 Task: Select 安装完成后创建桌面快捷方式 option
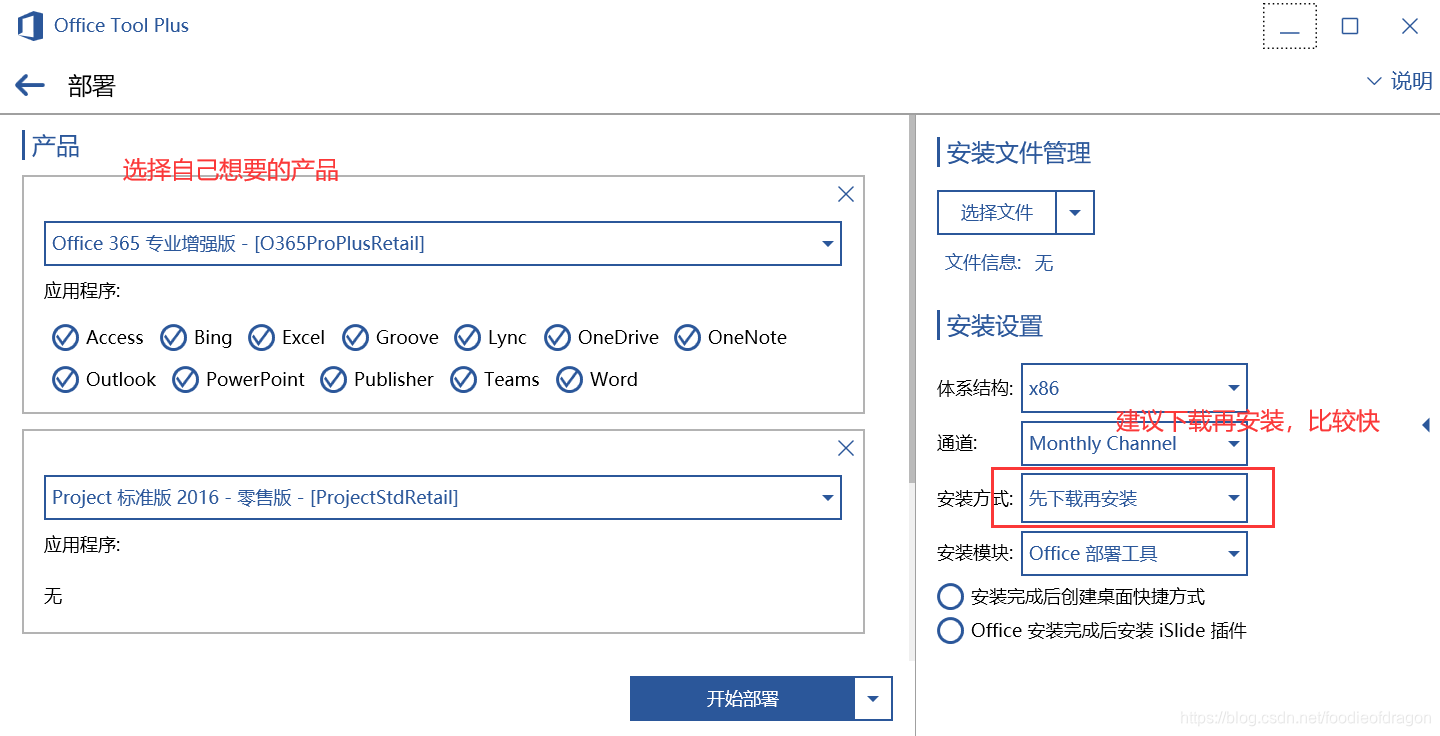click(950, 596)
